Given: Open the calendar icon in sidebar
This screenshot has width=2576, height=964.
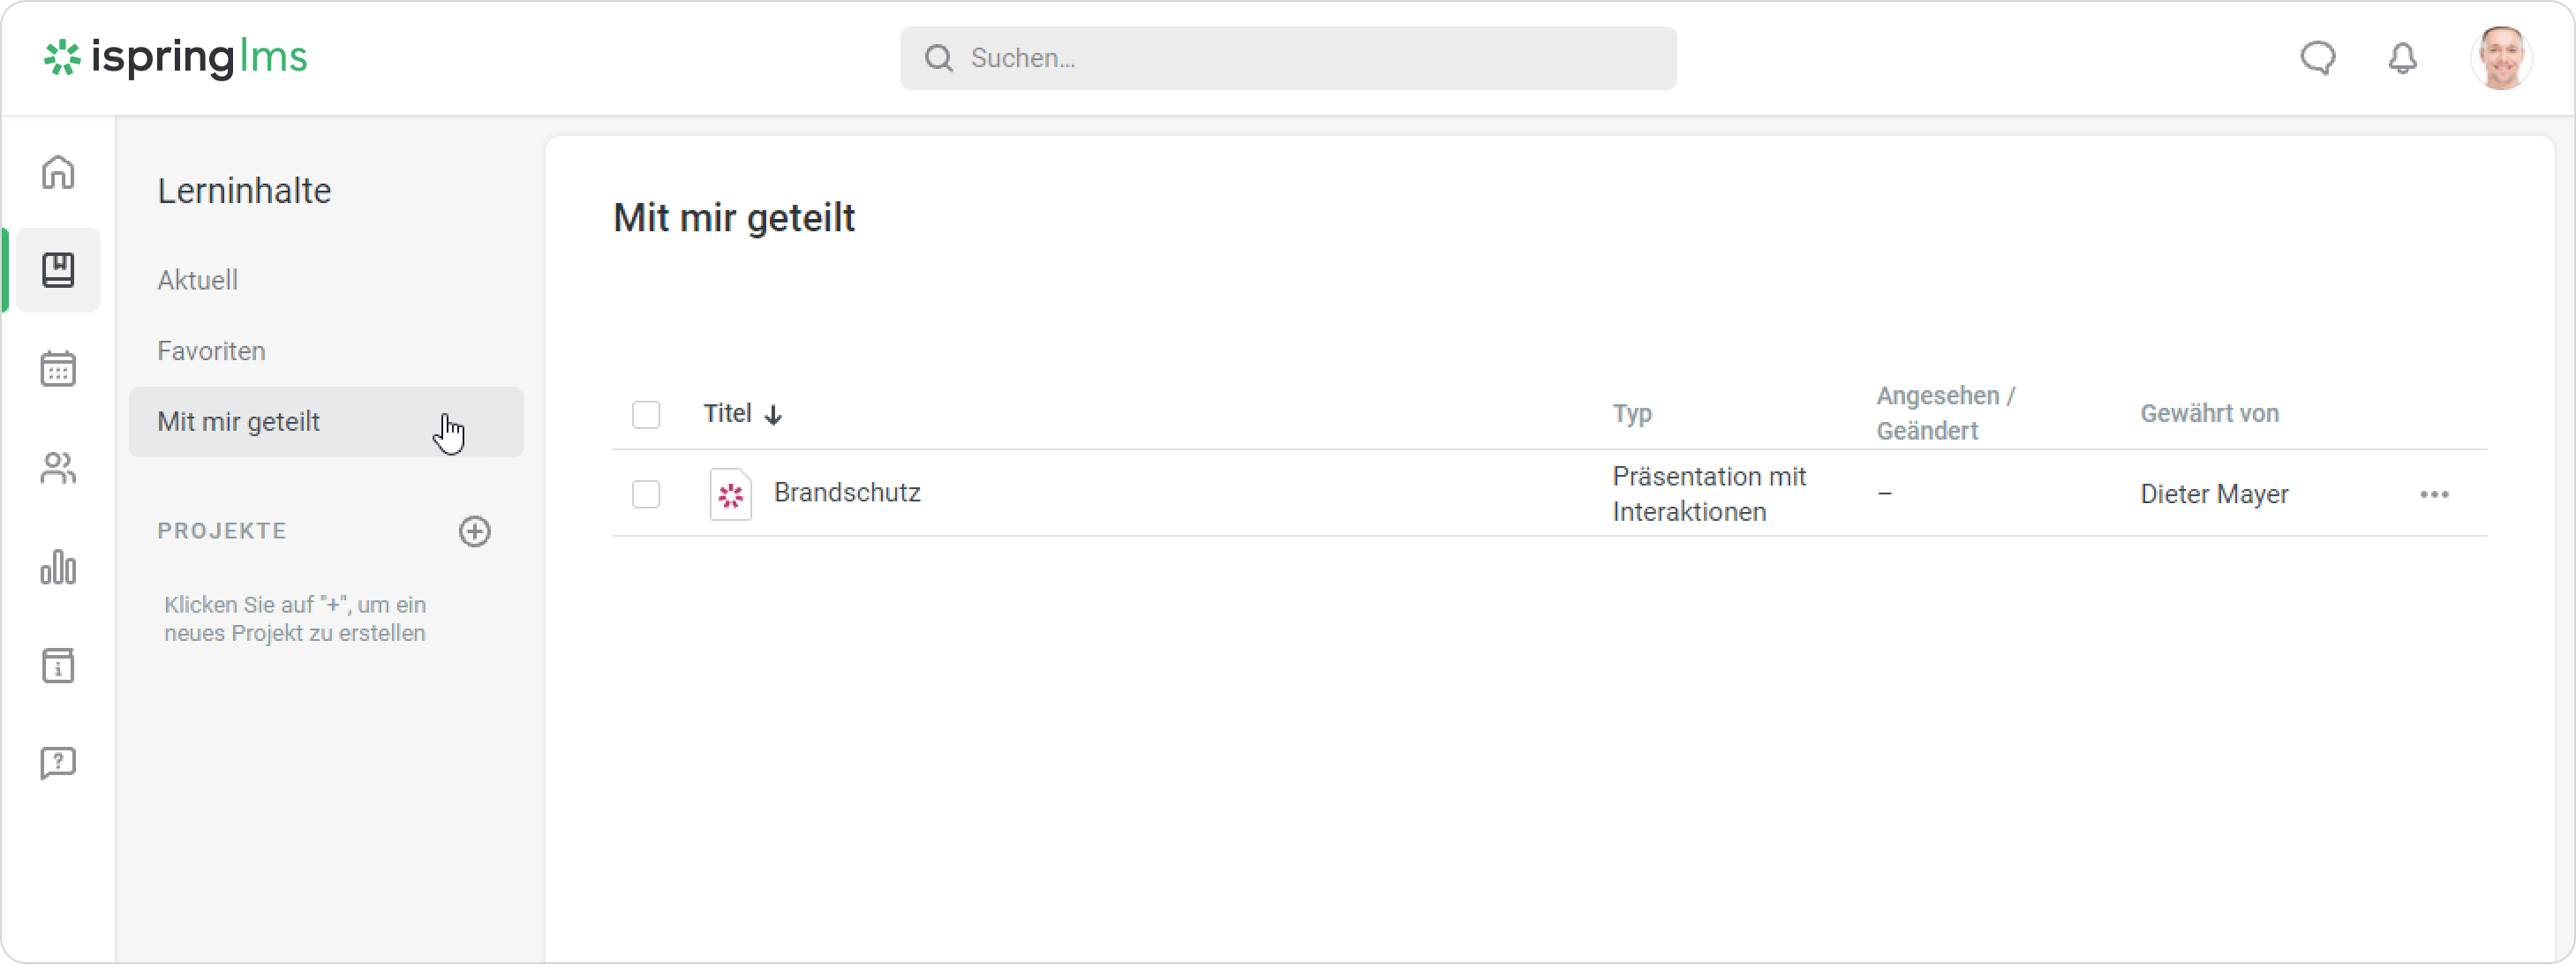Looking at the screenshot, I should coord(58,369).
